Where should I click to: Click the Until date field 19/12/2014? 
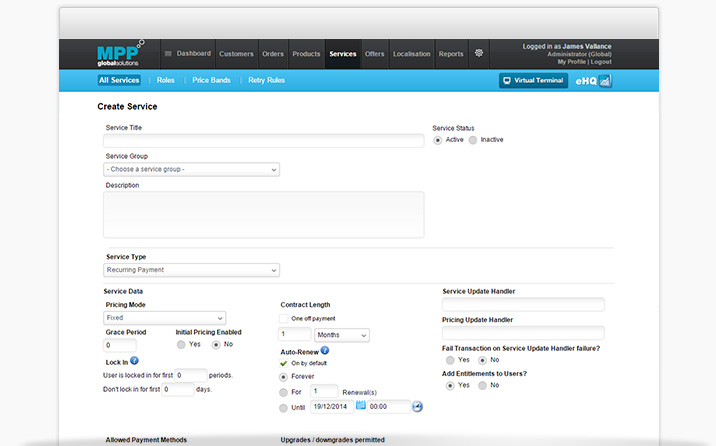332,407
